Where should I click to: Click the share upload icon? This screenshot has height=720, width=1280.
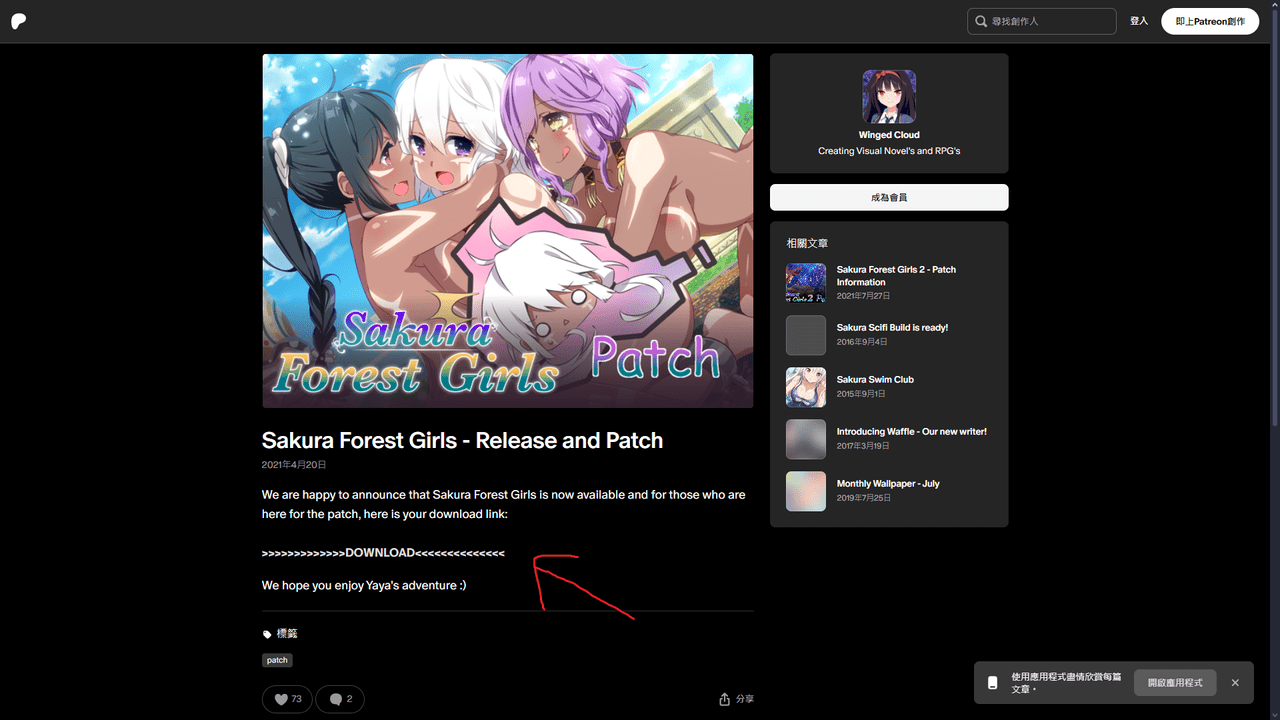pos(724,699)
